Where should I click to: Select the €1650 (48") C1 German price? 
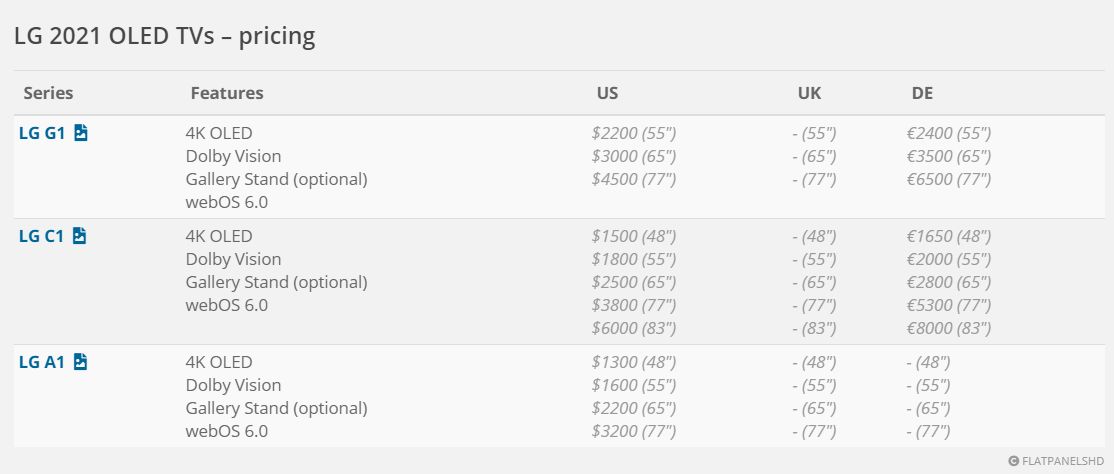point(948,236)
